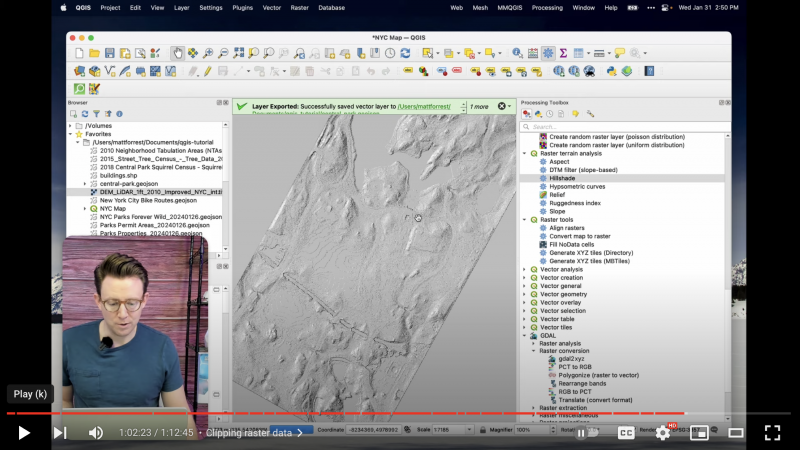Viewport: 800px width, 450px height.
Task: Open the Python console icon
Action: 611,71
